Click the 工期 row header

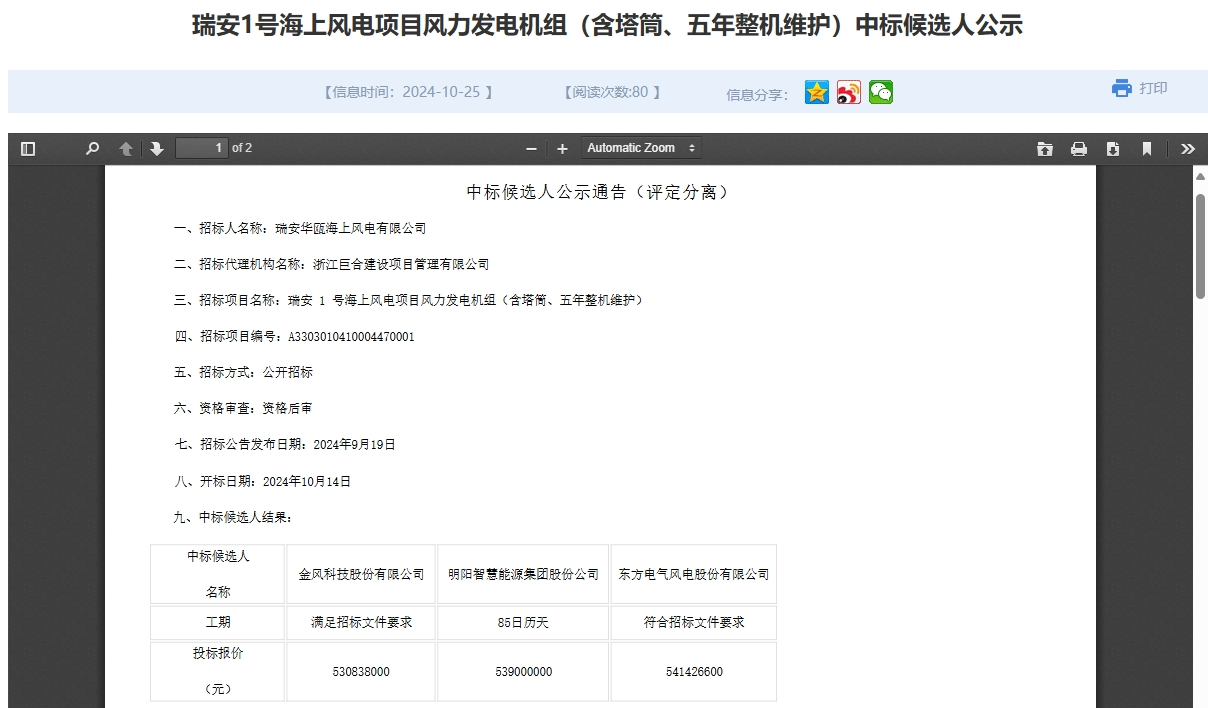point(218,622)
